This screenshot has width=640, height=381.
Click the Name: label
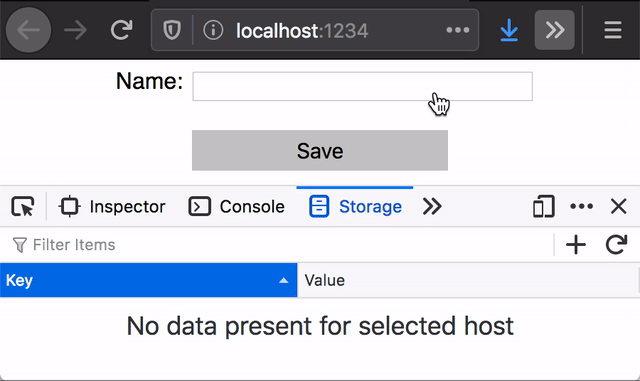click(149, 81)
